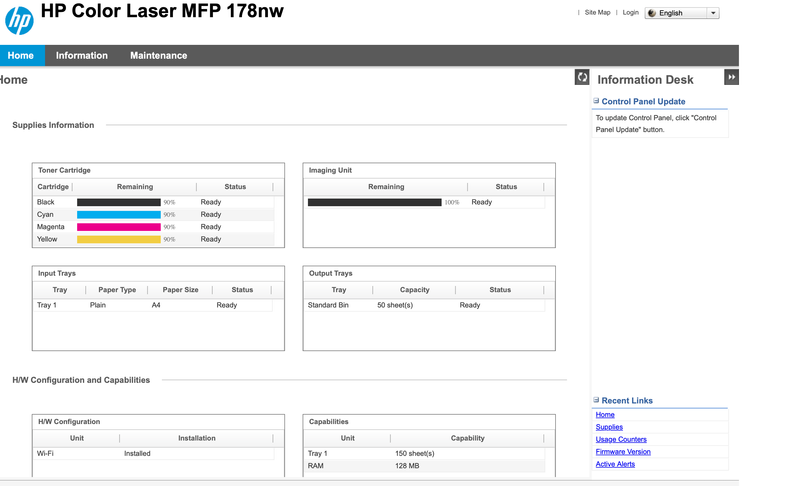Switch to the Maintenance tab
799x486 pixels.
click(x=158, y=56)
